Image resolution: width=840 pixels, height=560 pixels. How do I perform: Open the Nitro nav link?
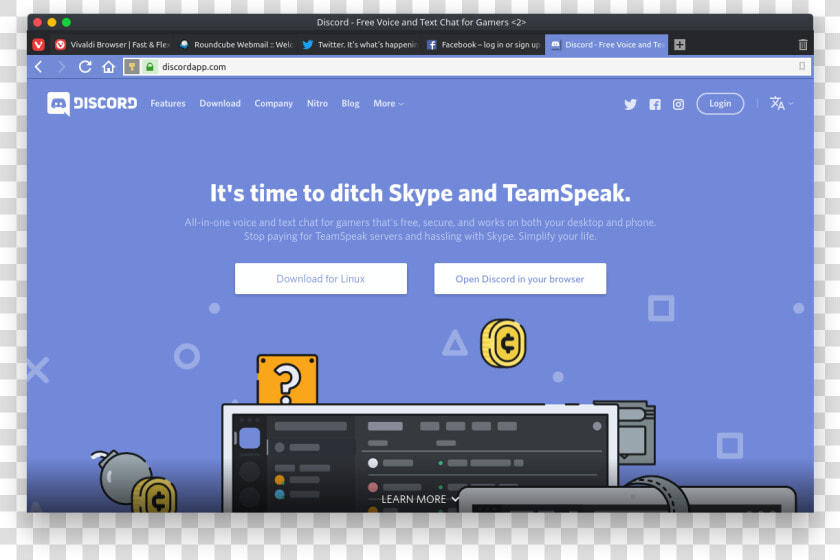(x=317, y=103)
